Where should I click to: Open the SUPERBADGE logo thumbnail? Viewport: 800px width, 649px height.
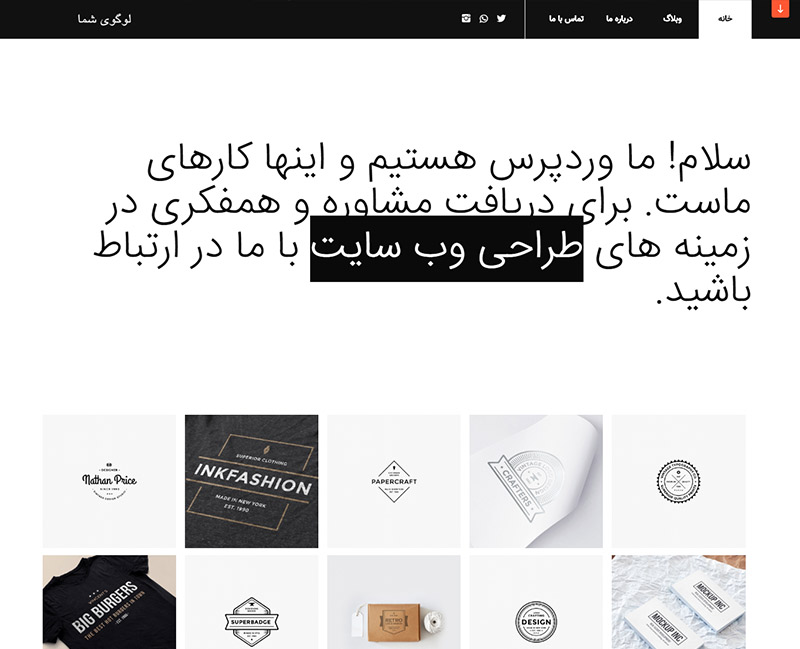point(252,602)
